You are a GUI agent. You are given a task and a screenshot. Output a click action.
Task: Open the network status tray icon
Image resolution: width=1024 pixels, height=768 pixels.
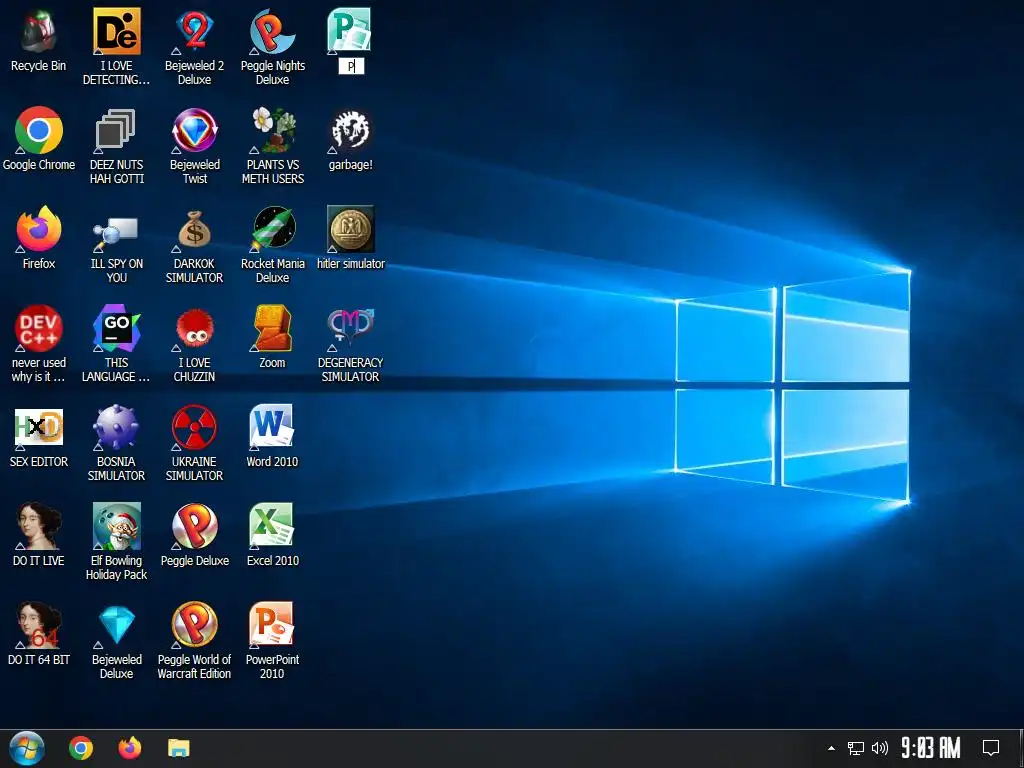coord(856,748)
